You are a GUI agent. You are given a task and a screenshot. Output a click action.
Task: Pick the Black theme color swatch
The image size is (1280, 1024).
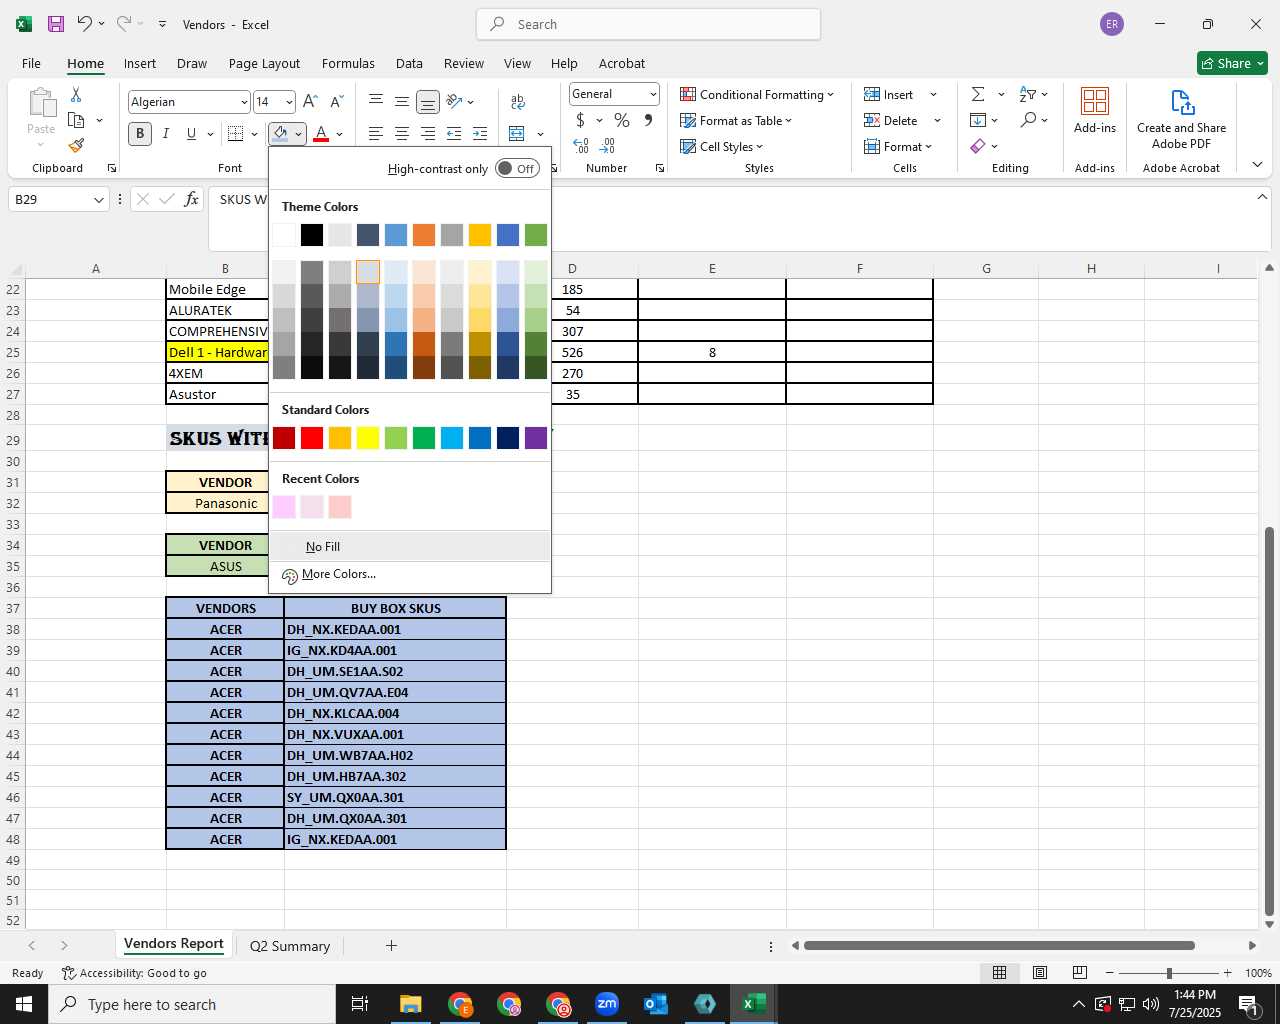pos(312,235)
